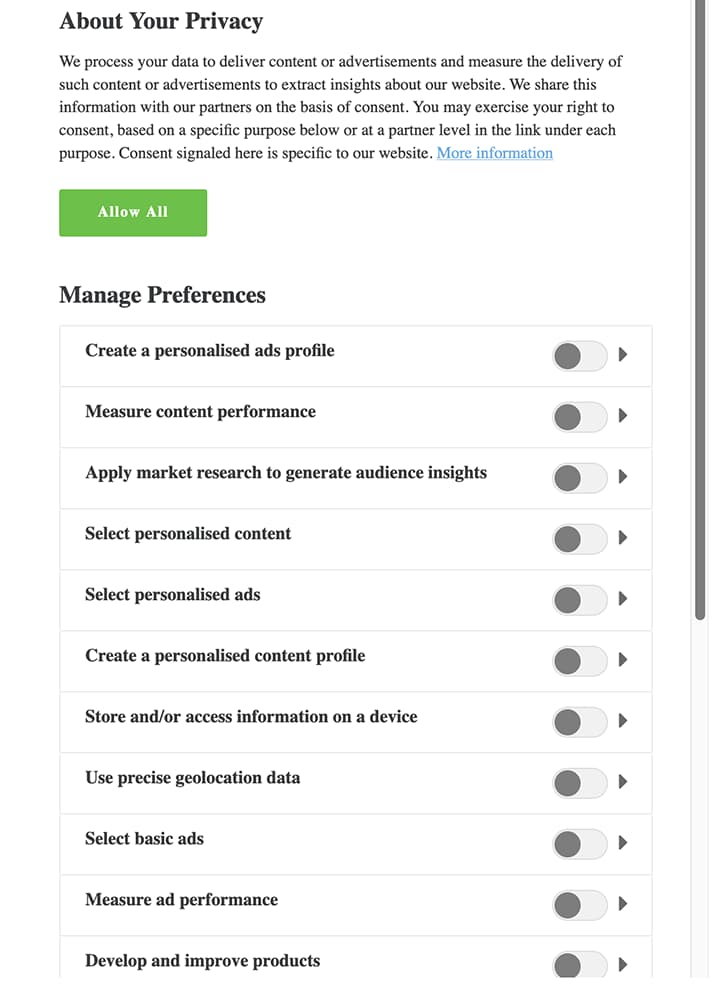Screen dimensions: 712x1000
Task: Enable Apply market research to generate audience insights
Action: [581, 478]
